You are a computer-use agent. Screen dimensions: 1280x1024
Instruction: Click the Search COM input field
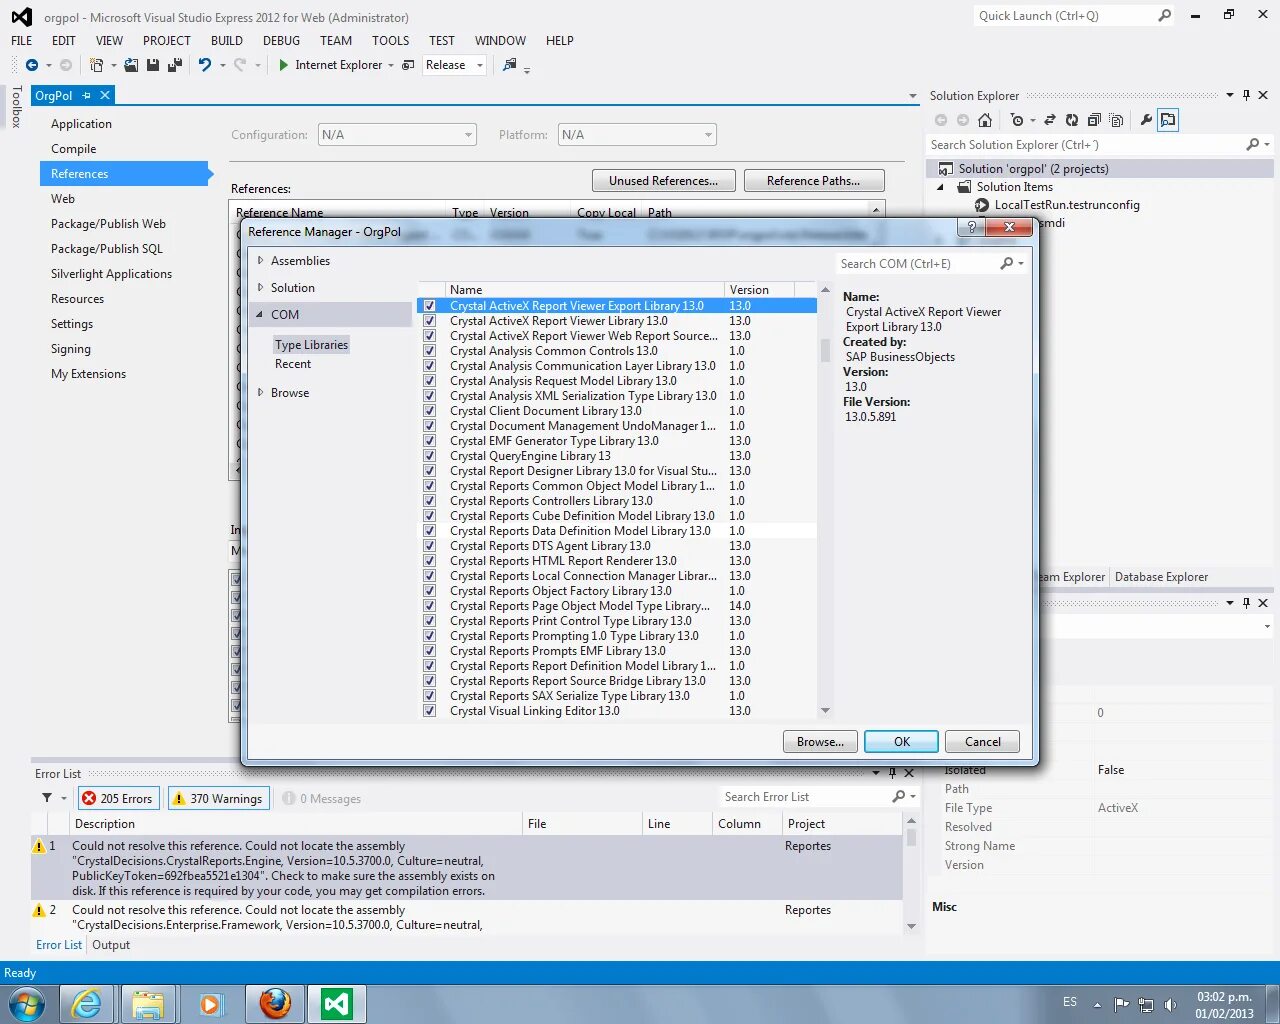pos(917,264)
